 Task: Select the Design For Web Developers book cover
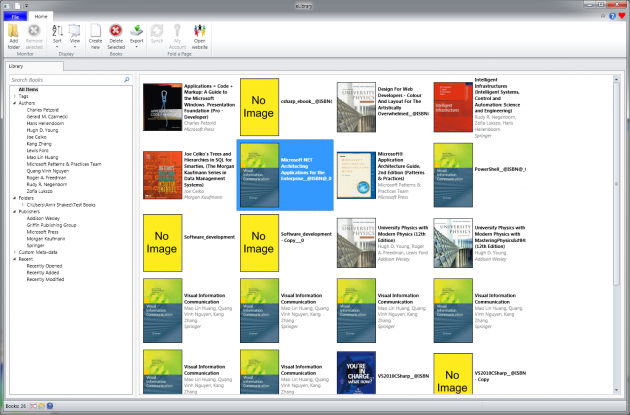tap(356, 107)
